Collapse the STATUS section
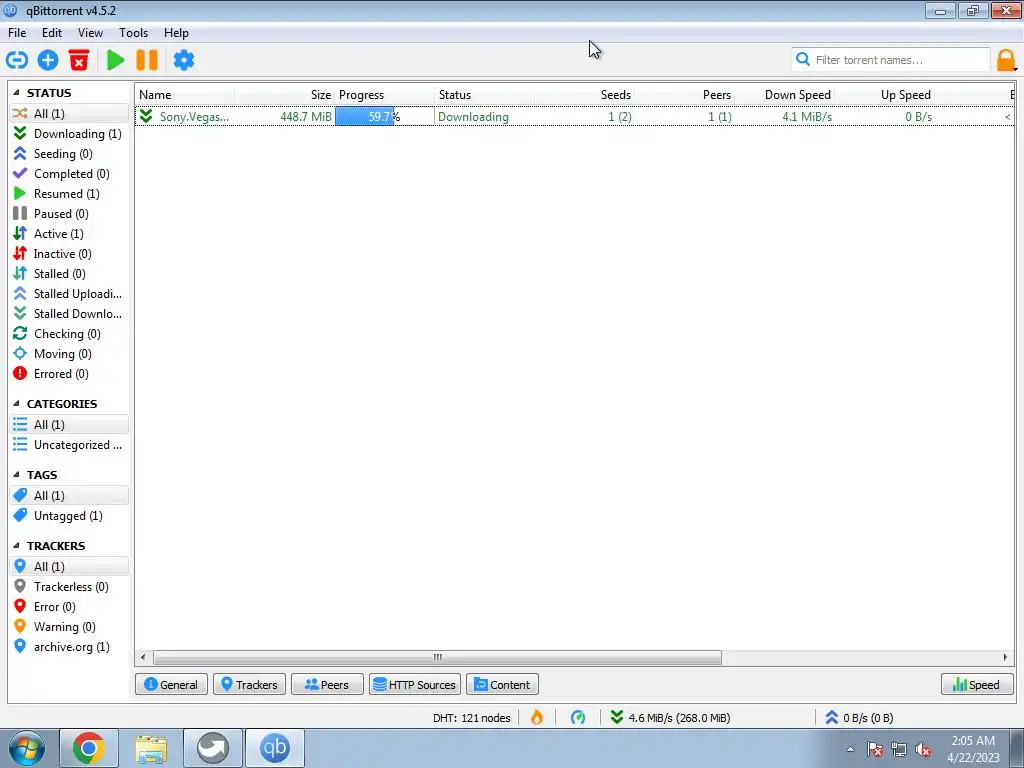 16,93
